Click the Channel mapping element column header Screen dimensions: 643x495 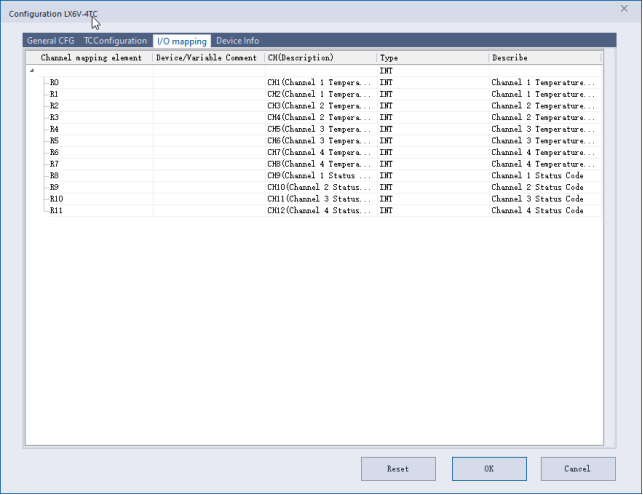(x=90, y=58)
